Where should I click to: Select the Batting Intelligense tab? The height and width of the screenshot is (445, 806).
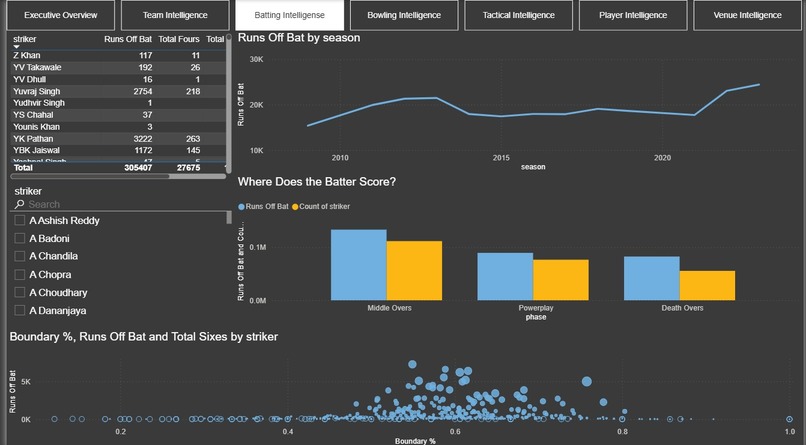(289, 15)
